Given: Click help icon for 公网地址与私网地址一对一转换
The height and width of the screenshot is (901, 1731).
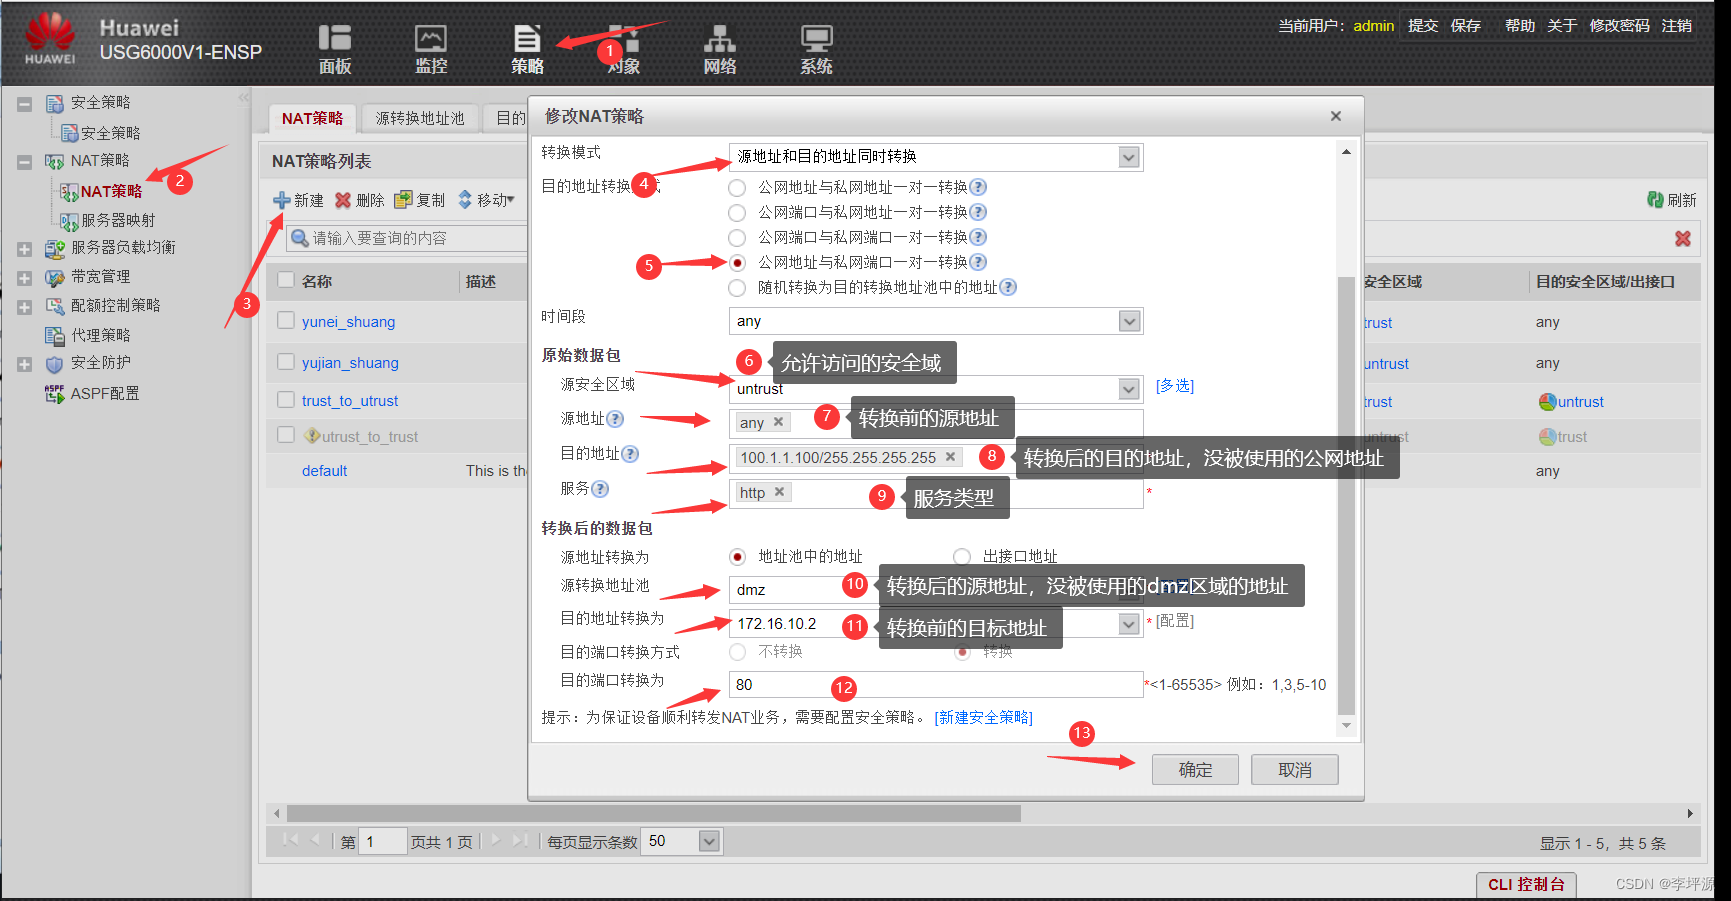Looking at the screenshot, I should [978, 187].
